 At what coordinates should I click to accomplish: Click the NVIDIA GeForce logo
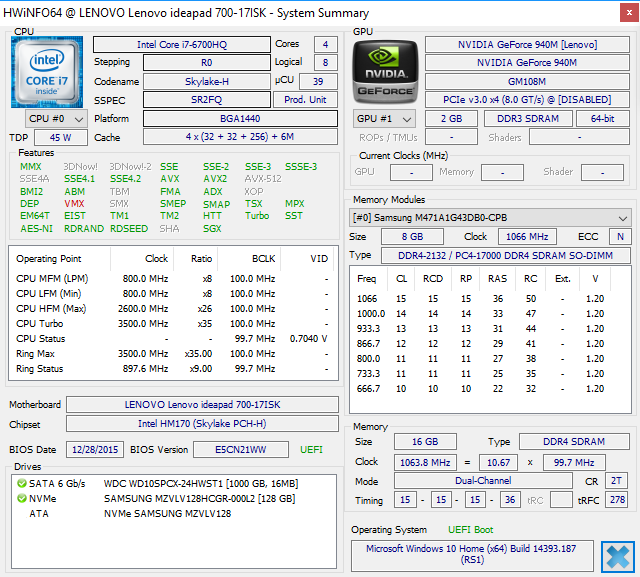click(x=384, y=72)
